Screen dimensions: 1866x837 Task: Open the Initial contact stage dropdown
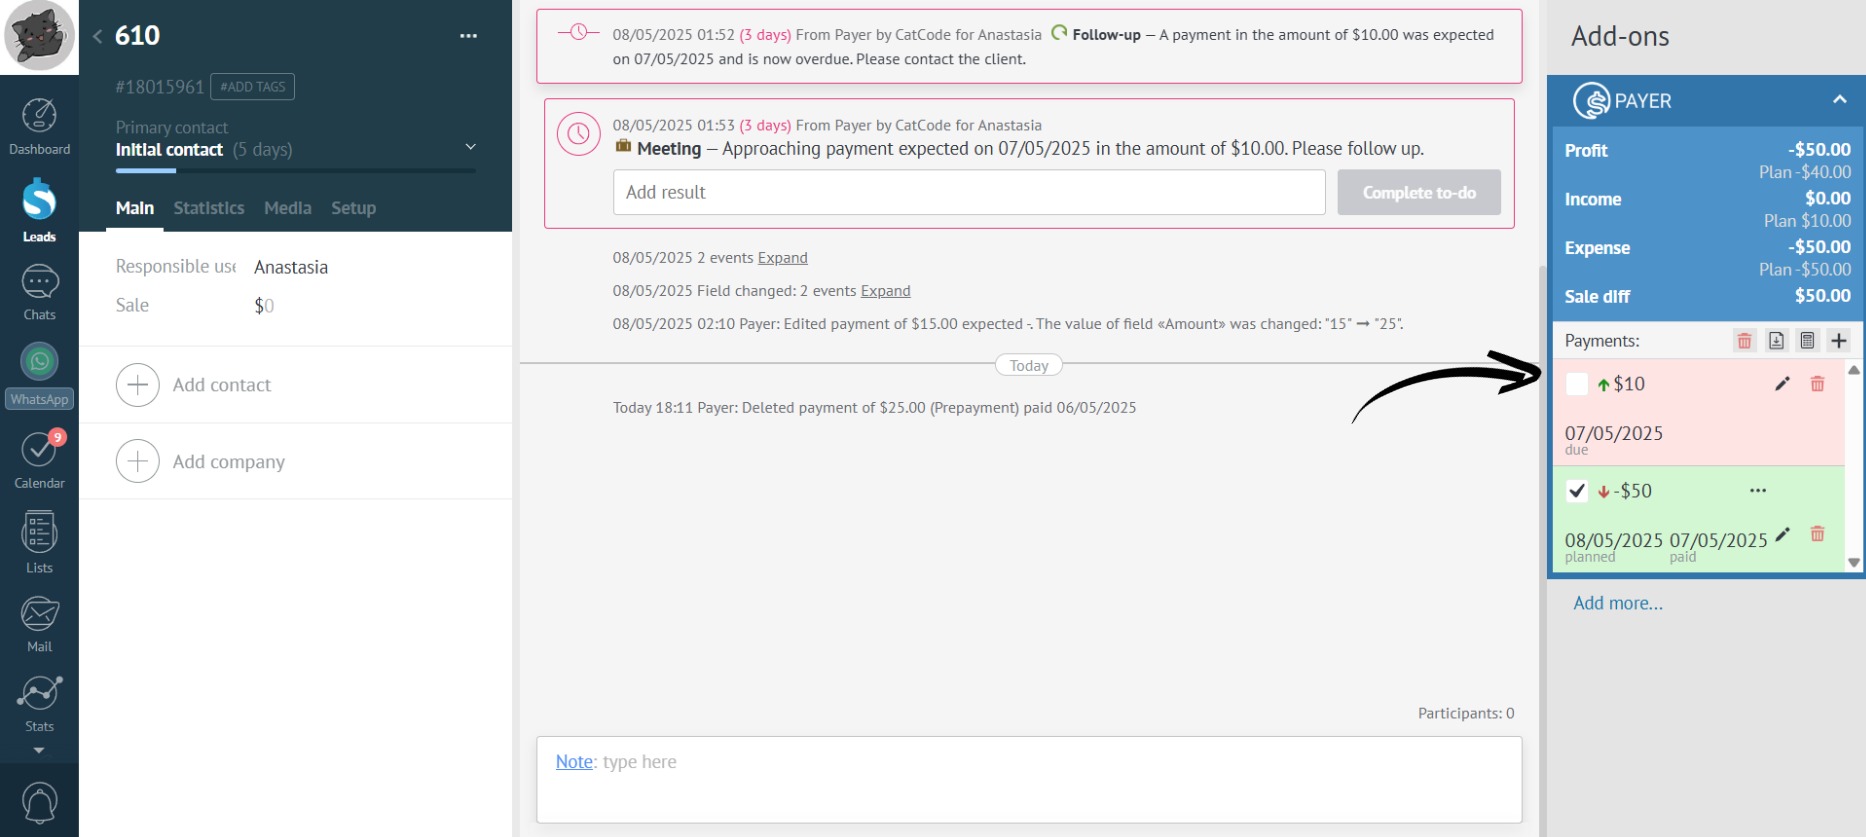click(x=470, y=148)
